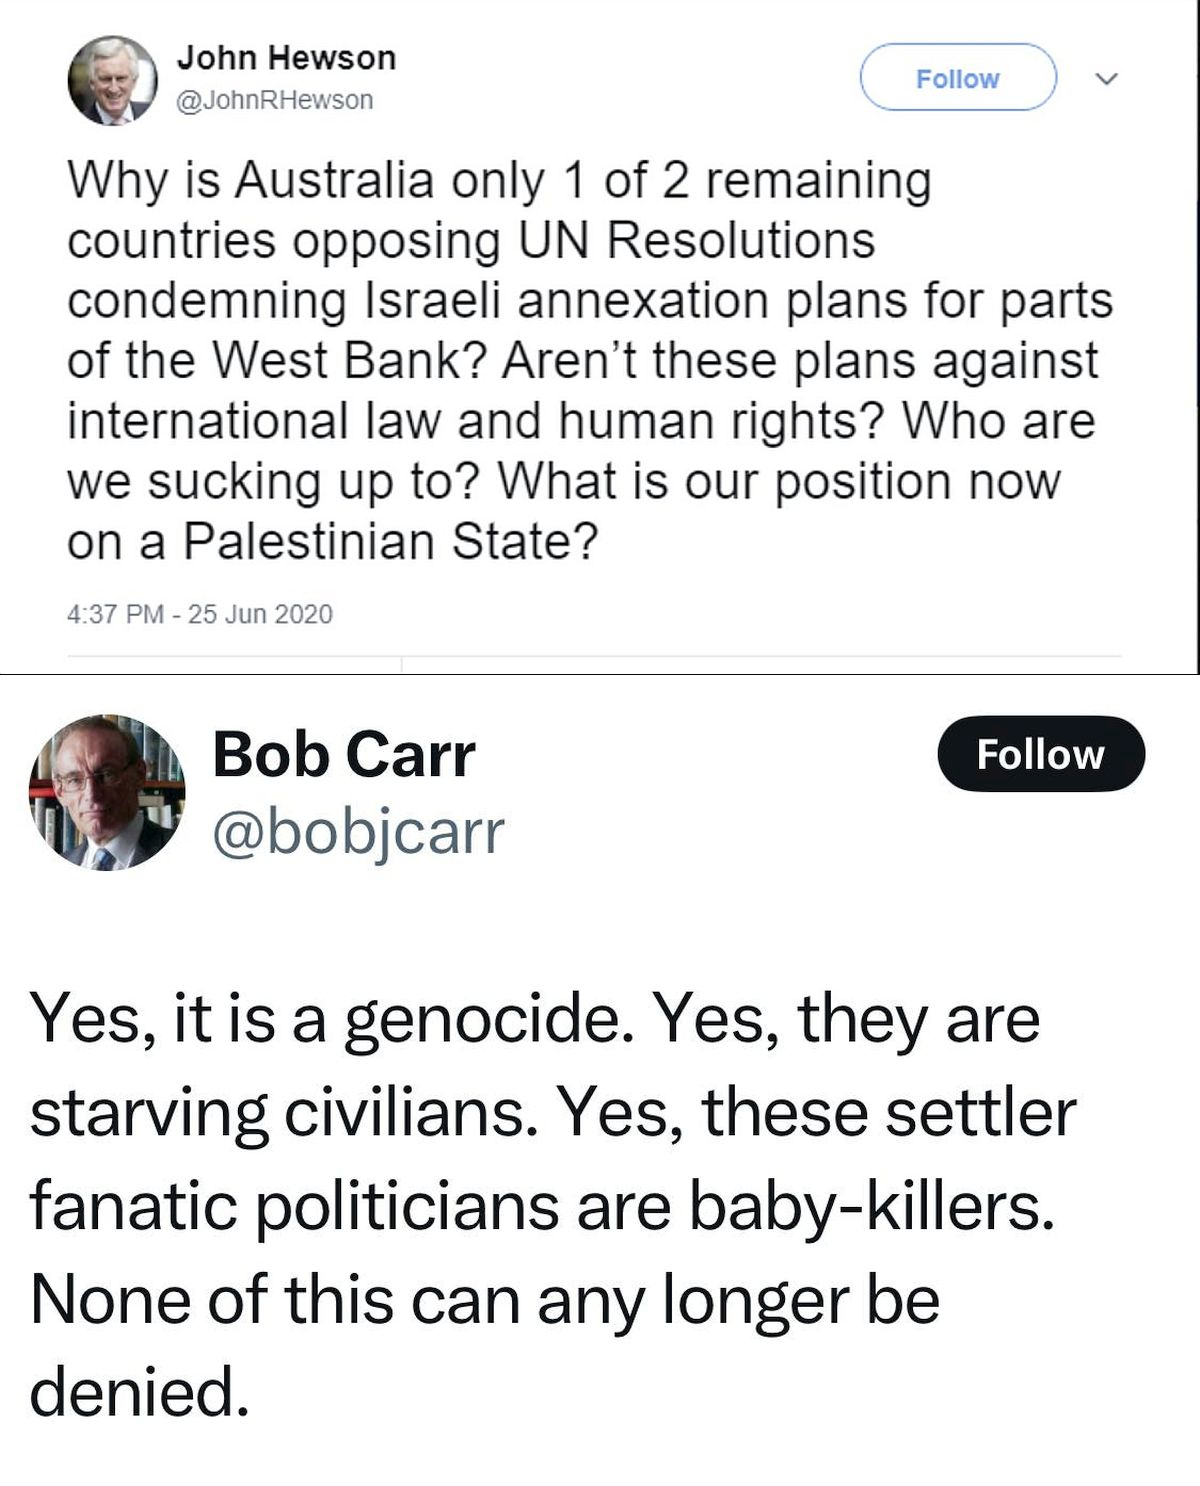Click "Why is Australia" opening words
Image resolution: width=1200 pixels, height=1486 pixels.
[x=250, y=181]
